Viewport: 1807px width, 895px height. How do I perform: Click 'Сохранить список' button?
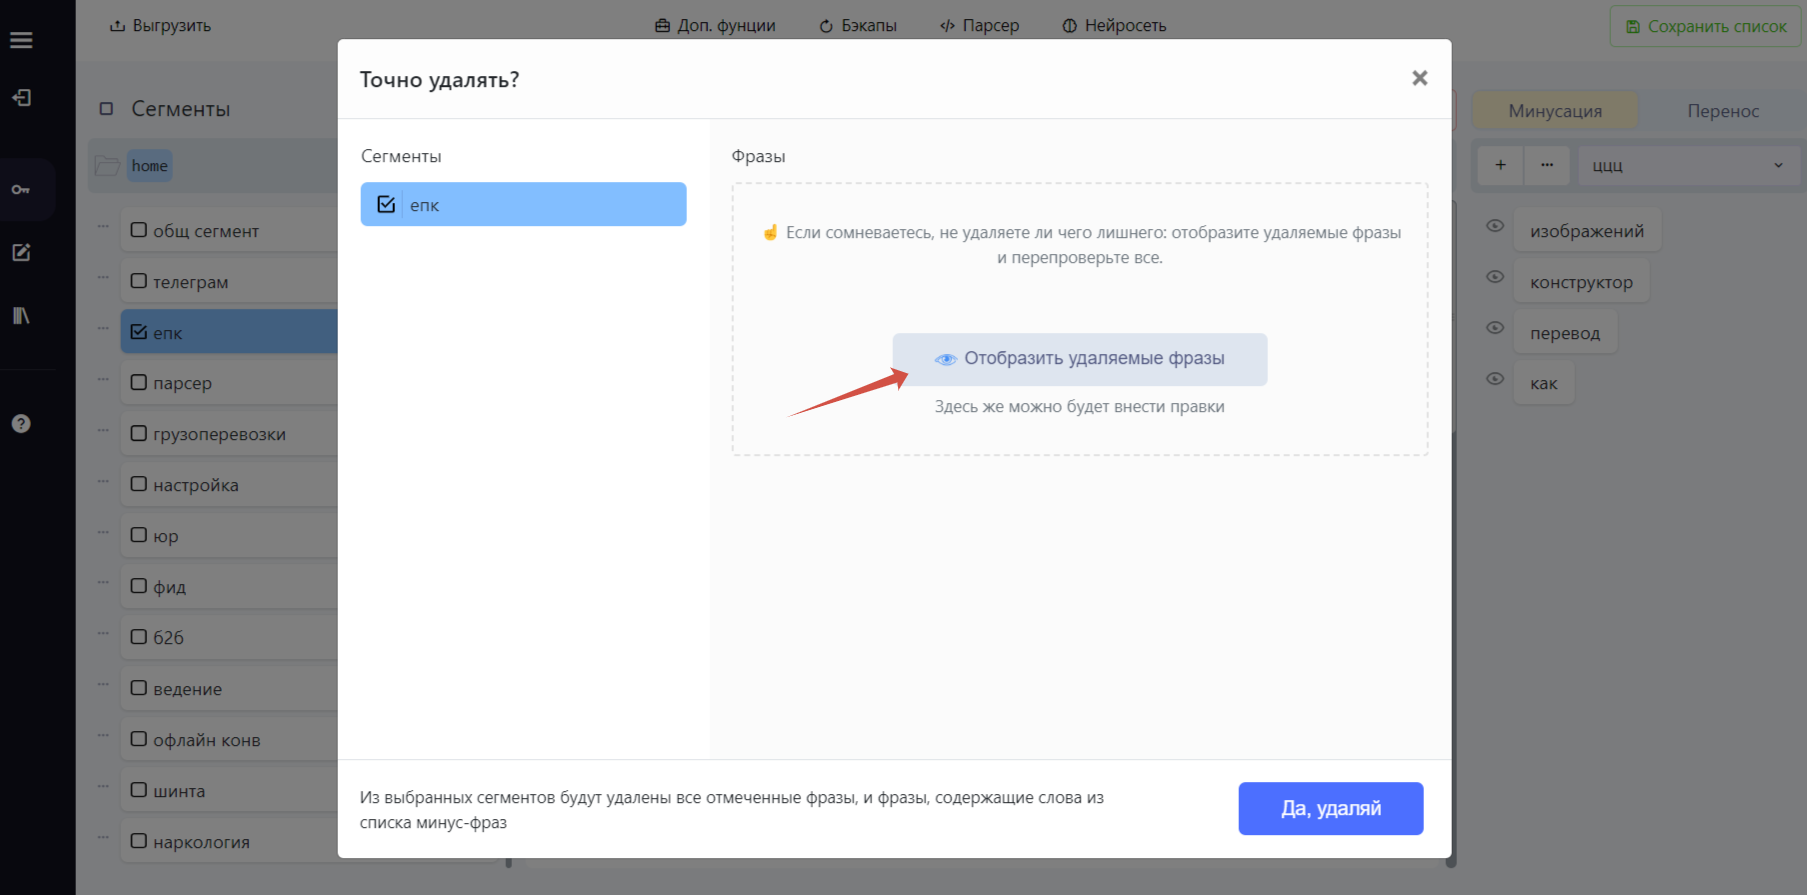[x=1705, y=26]
